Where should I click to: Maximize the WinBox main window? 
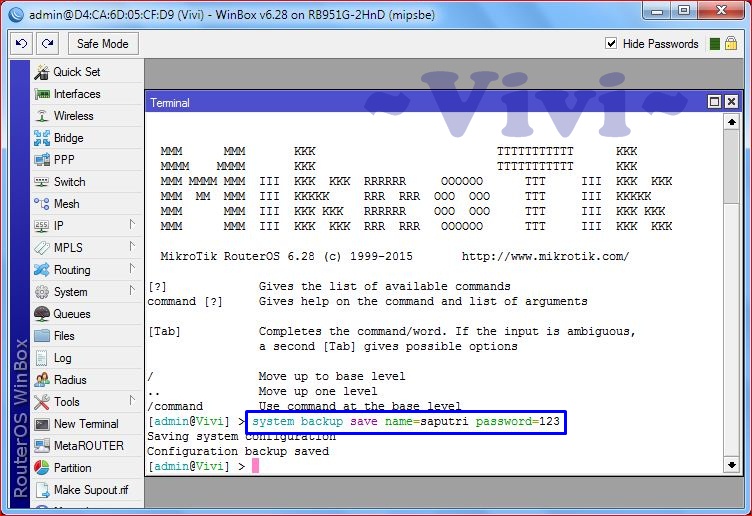684,12
